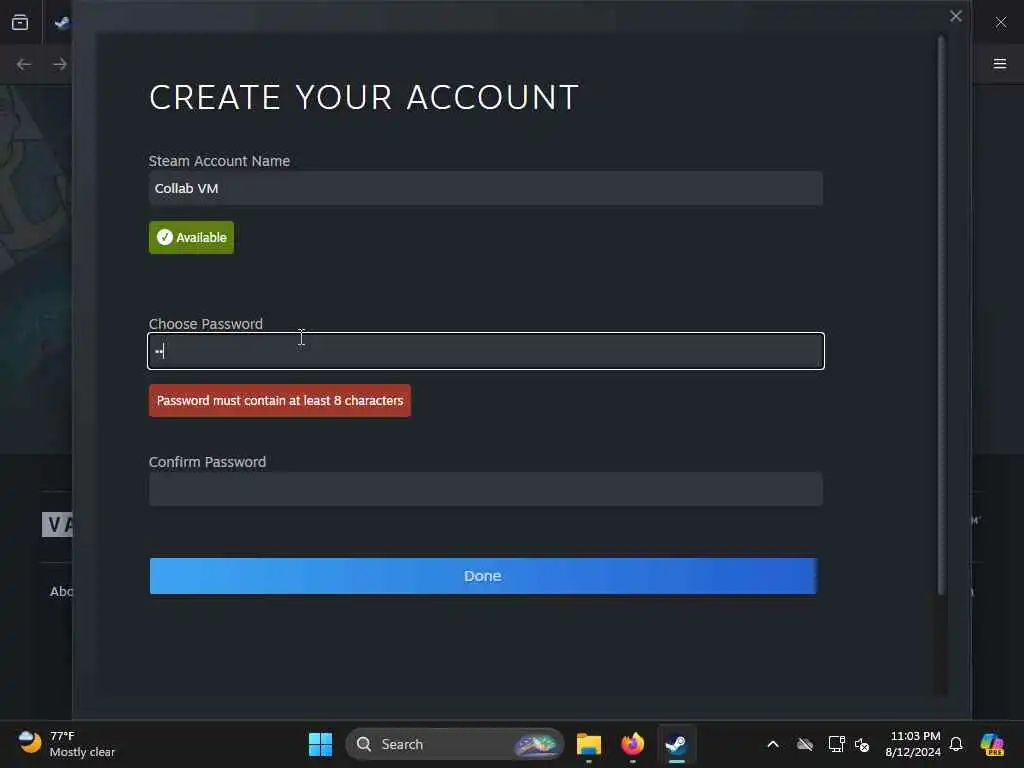This screenshot has width=1024, height=768.
Task: Click the Steam tab icon in the background window
Action: 62,23
